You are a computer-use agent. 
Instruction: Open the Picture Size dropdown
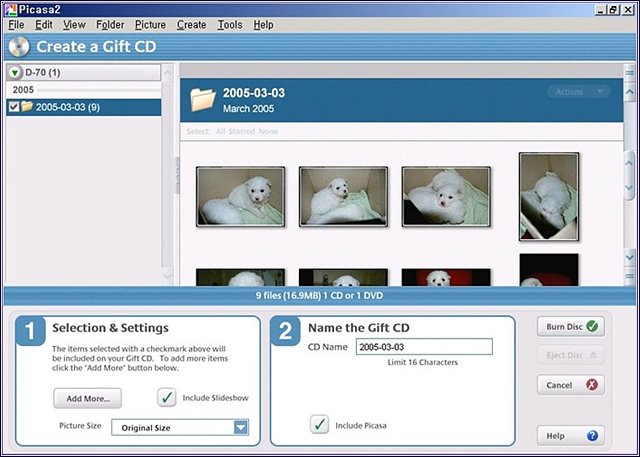tap(240, 428)
